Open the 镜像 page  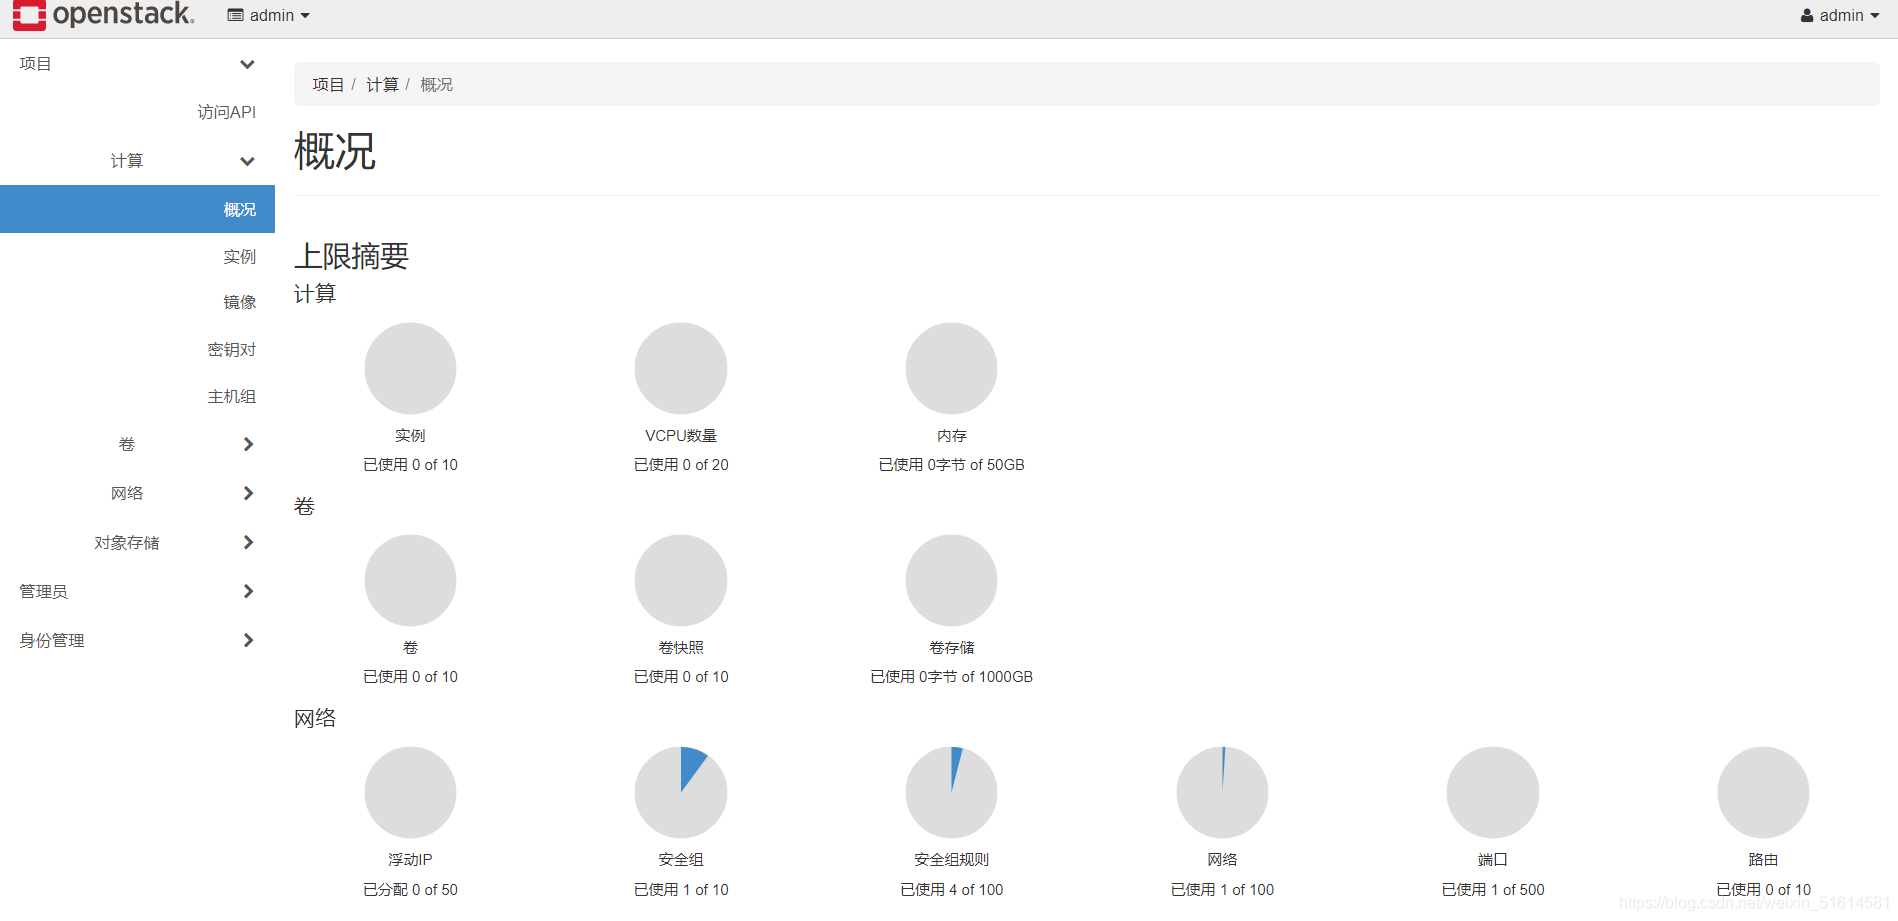click(240, 302)
